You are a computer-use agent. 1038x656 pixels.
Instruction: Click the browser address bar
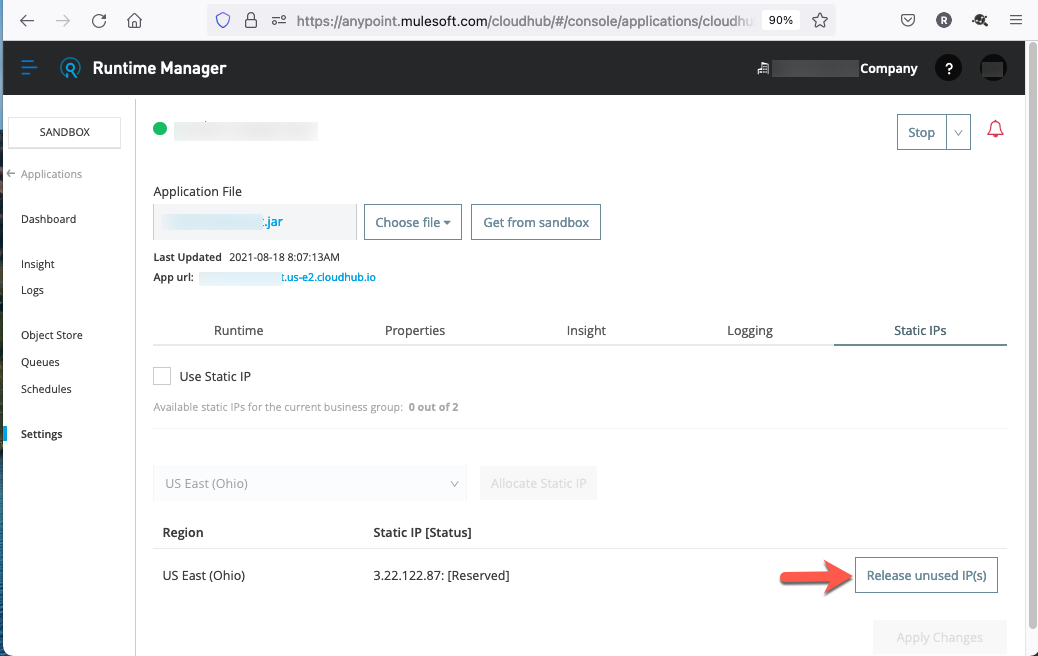pyautogui.click(x=520, y=20)
